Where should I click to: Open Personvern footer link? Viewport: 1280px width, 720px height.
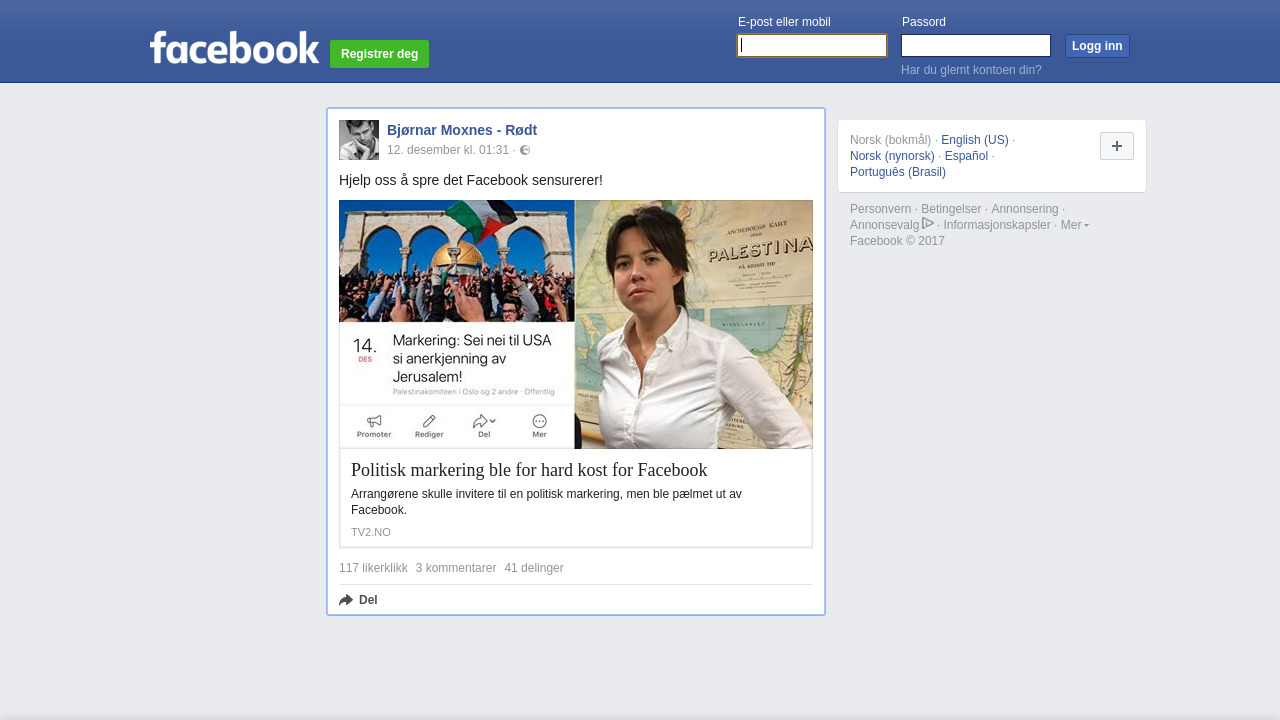coord(881,209)
